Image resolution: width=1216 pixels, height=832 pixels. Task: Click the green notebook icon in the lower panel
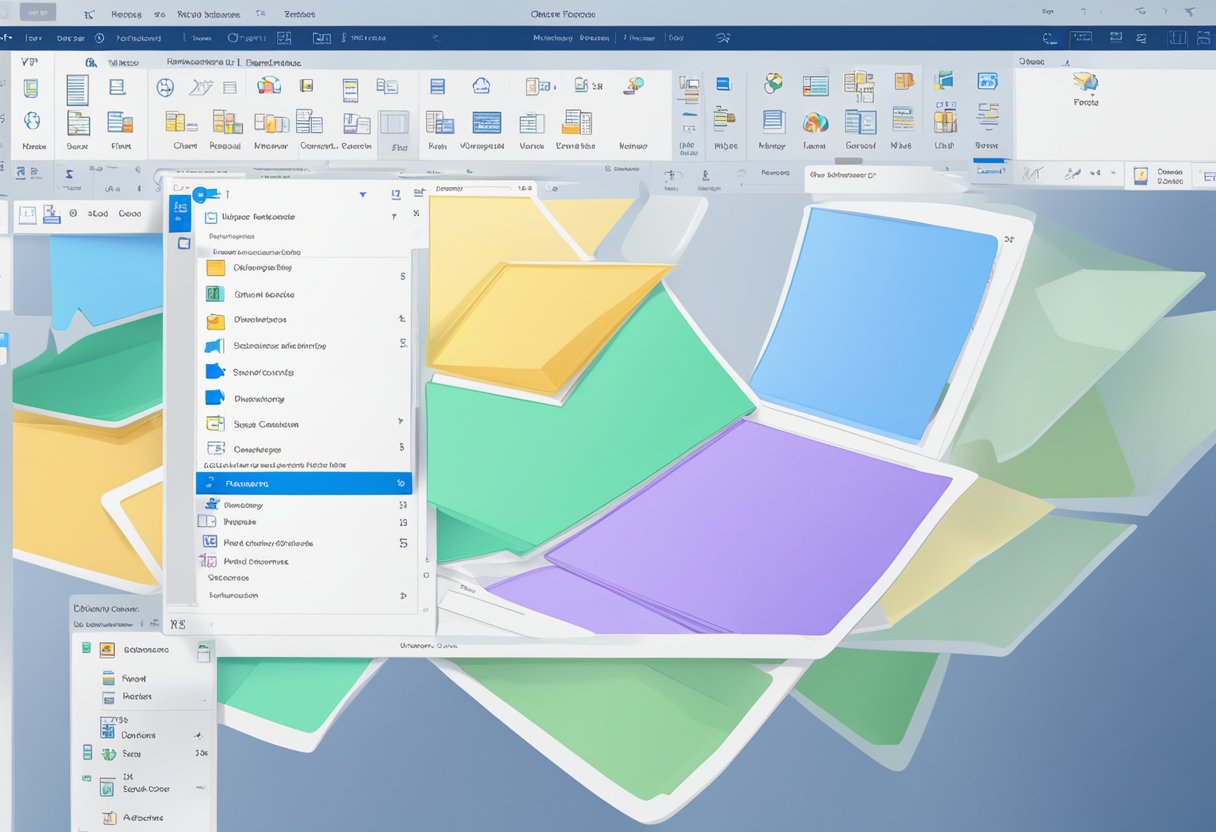[88, 647]
